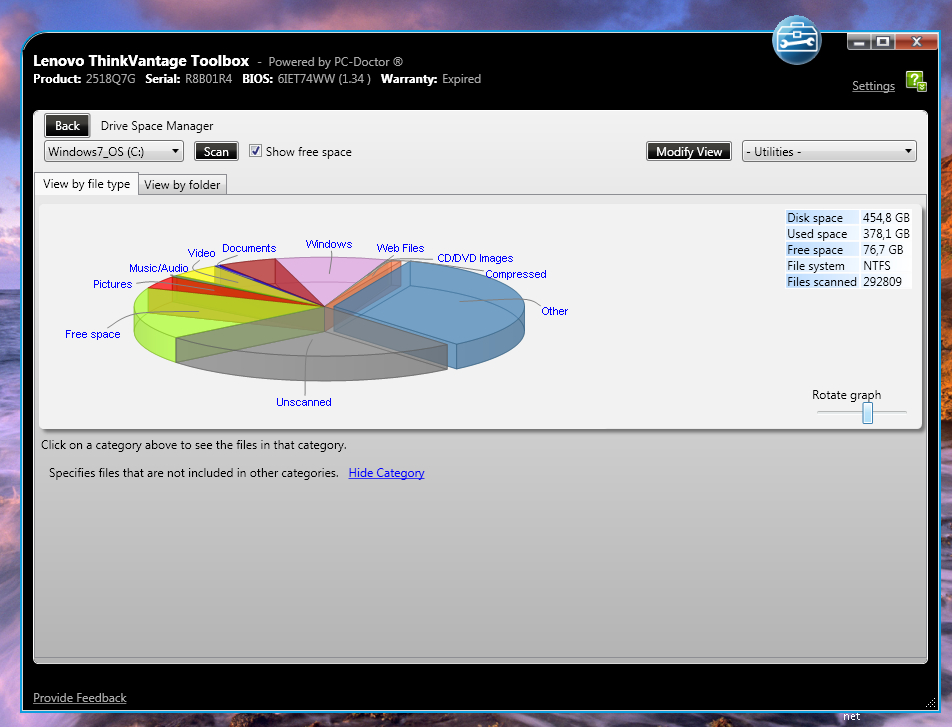Open the Windows7_OS (C:) drive dropdown

click(114, 151)
